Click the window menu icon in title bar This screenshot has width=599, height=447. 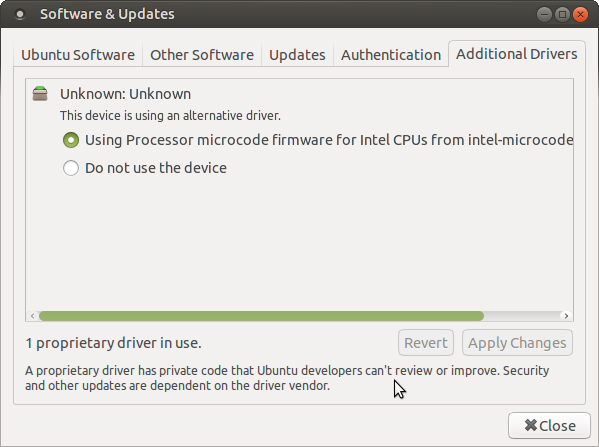tap(19, 15)
